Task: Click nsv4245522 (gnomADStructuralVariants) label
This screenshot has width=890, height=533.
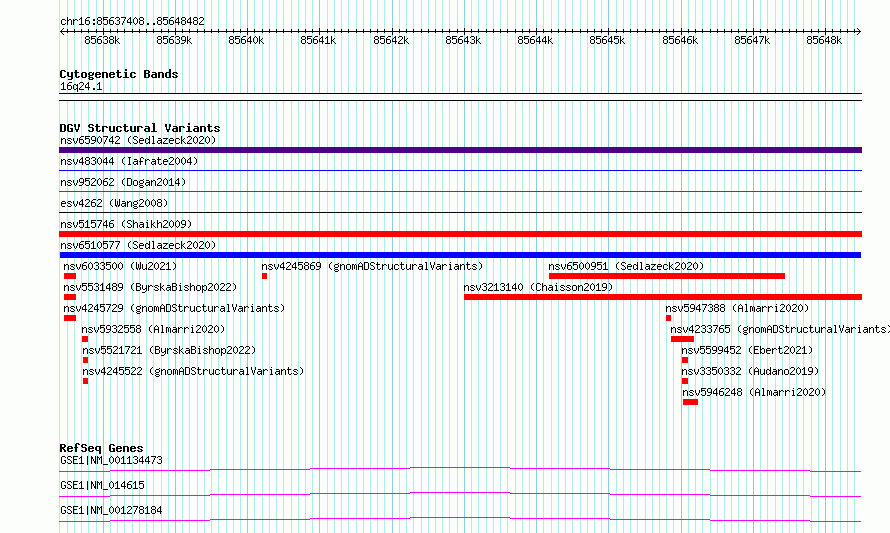Action: [x=194, y=371]
